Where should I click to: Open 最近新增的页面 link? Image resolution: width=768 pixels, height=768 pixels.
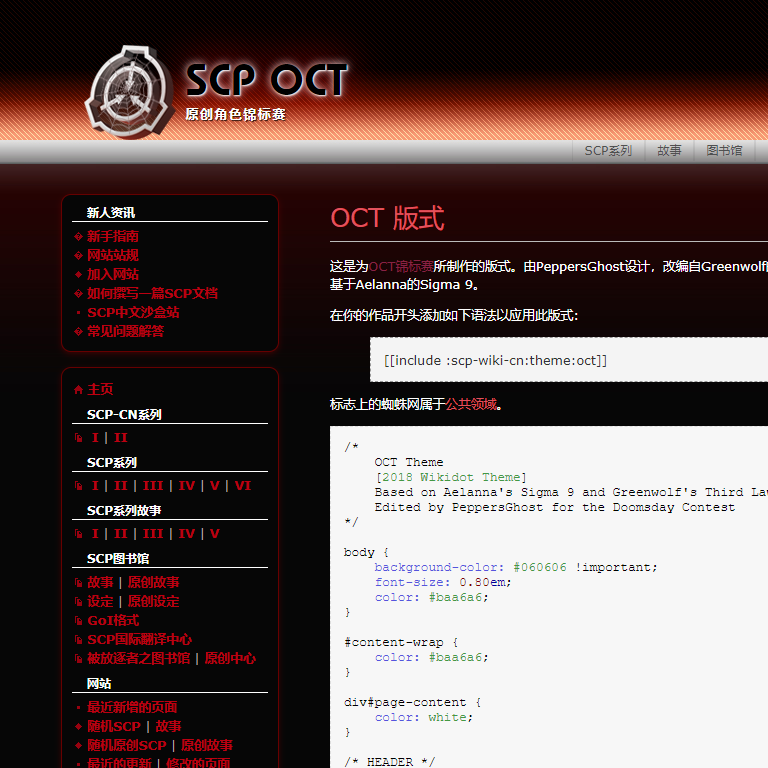pos(132,707)
